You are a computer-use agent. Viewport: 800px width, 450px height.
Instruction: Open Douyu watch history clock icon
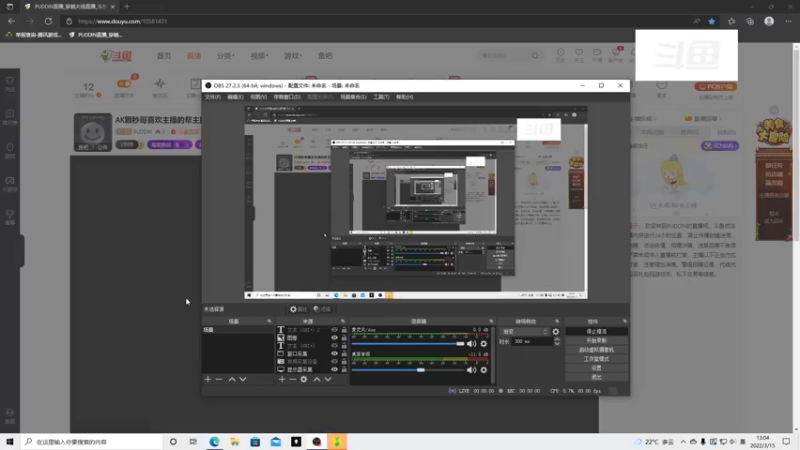tap(560, 53)
